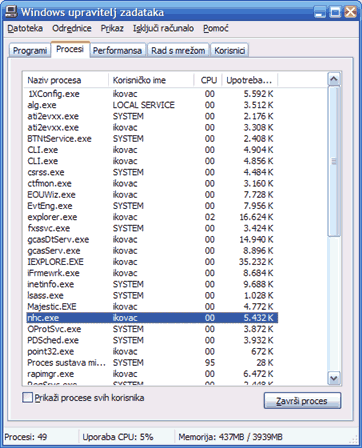Click the 35.232 K memory value
Viewport: 362px width, 448px height.
click(x=256, y=262)
